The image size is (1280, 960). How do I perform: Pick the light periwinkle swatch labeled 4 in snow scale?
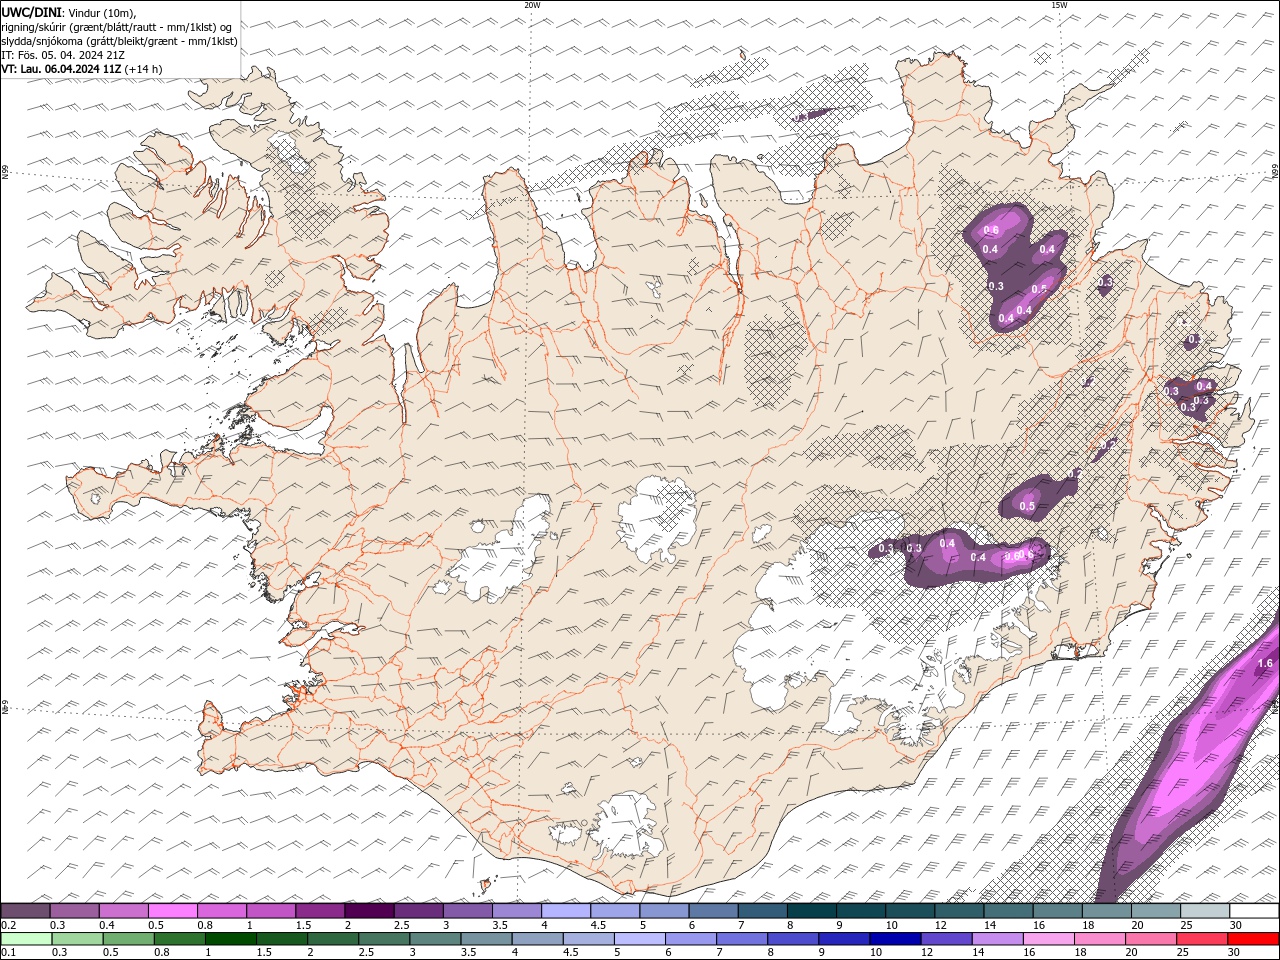click(x=566, y=911)
